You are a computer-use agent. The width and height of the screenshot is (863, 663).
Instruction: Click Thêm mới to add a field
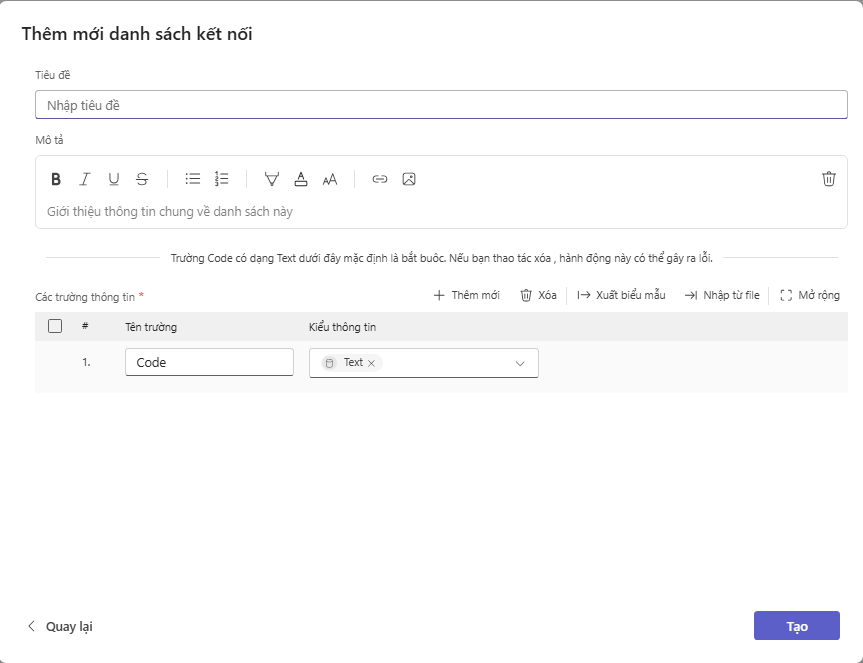tap(466, 295)
